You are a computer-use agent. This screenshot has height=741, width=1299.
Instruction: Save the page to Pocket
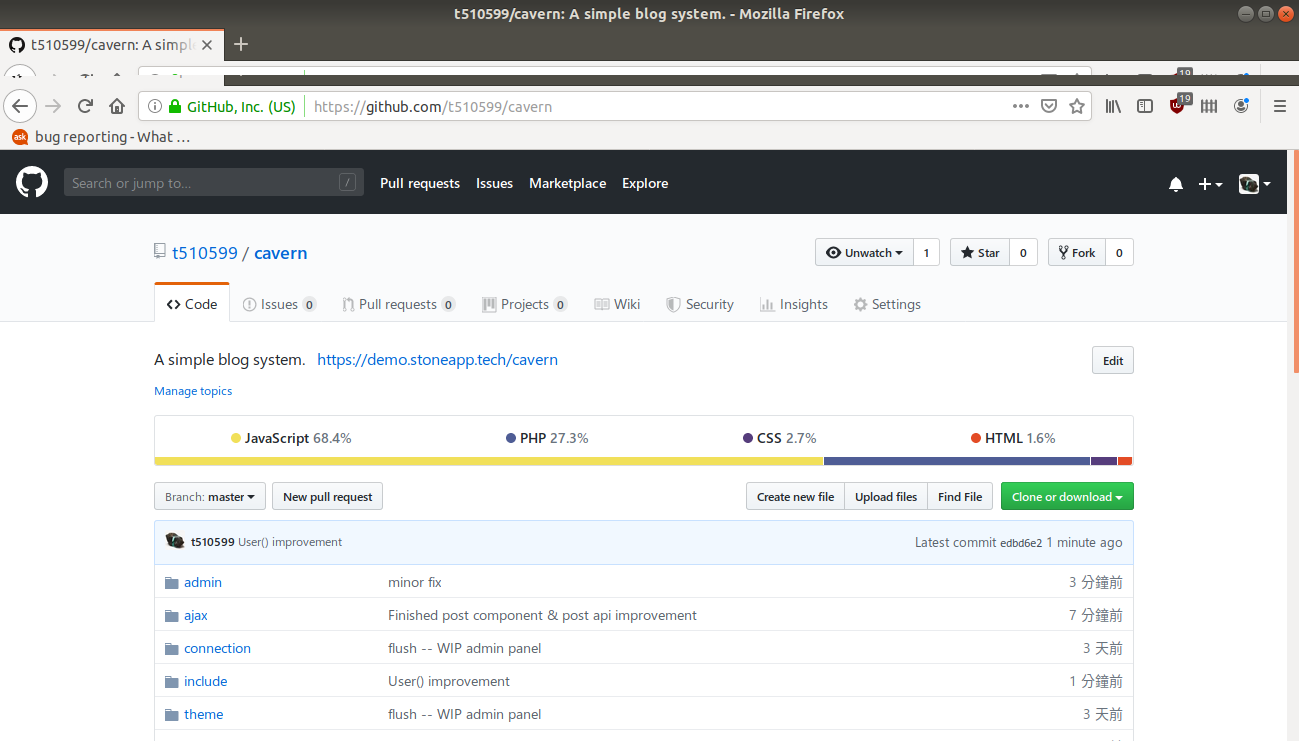pyautogui.click(x=1049, y=106)
